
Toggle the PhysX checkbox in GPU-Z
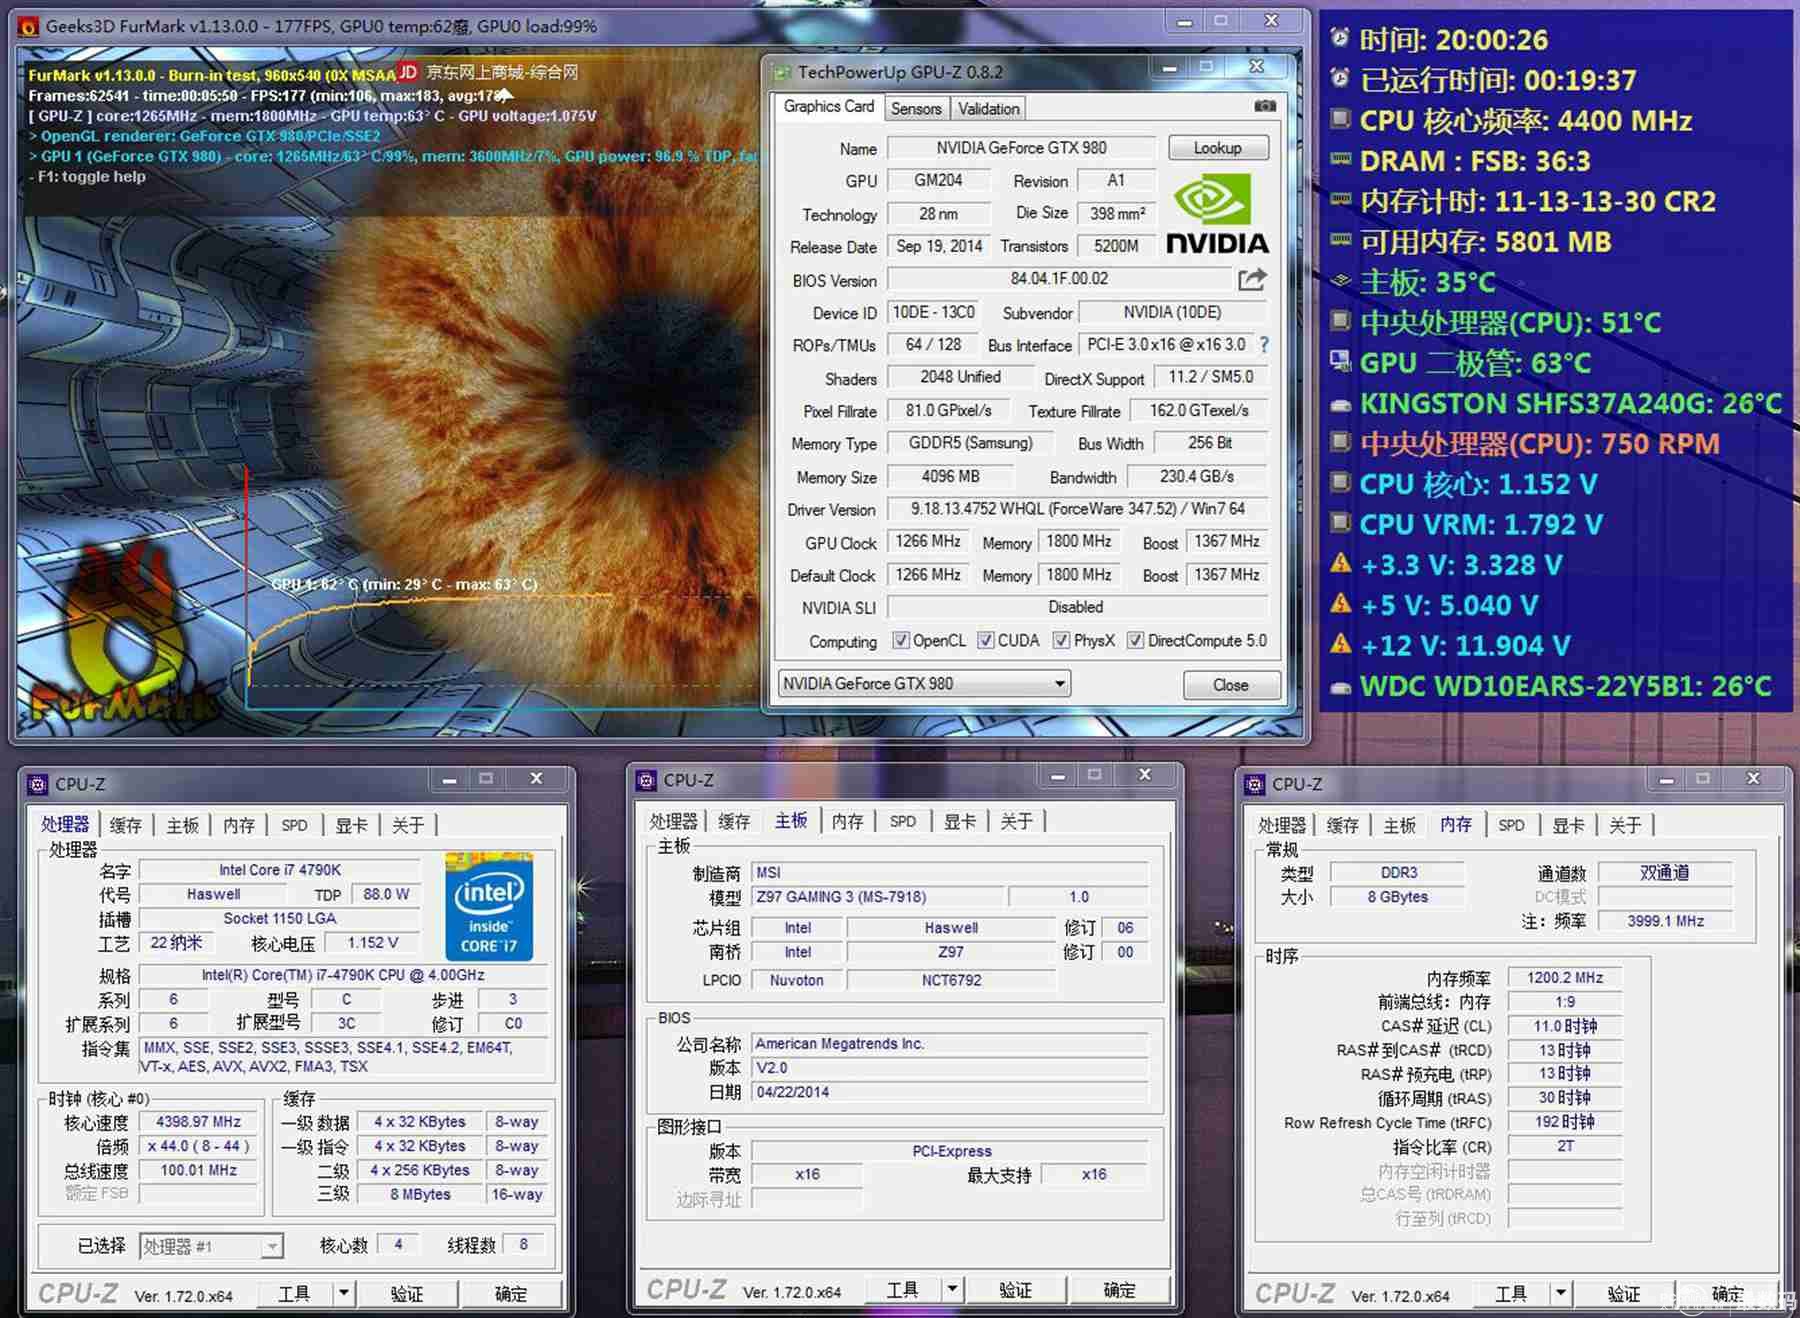coord(1062,640)
